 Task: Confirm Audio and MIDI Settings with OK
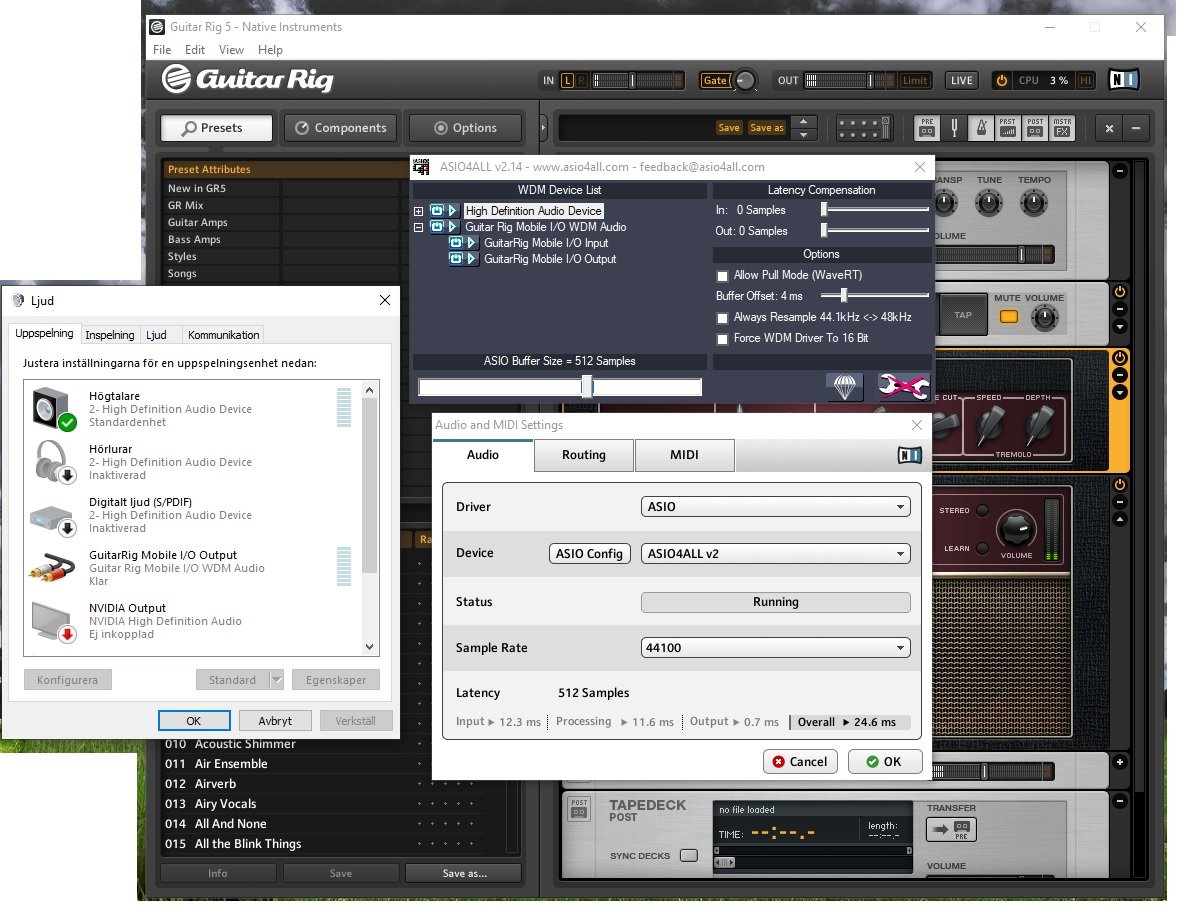(885, 762)
